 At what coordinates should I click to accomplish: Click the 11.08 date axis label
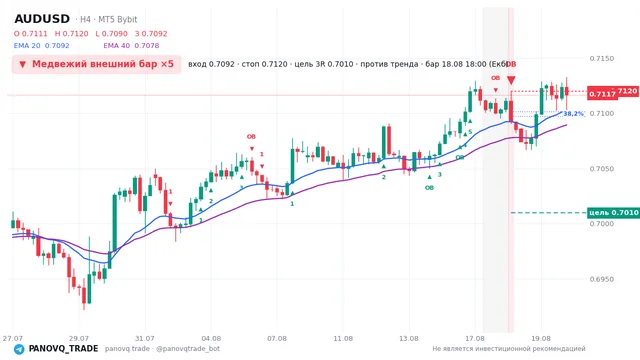[x=343, y=338]
